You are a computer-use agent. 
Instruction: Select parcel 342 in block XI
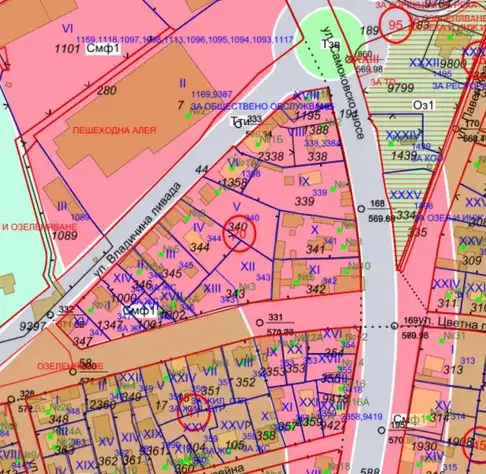click(x=316, y=289)
